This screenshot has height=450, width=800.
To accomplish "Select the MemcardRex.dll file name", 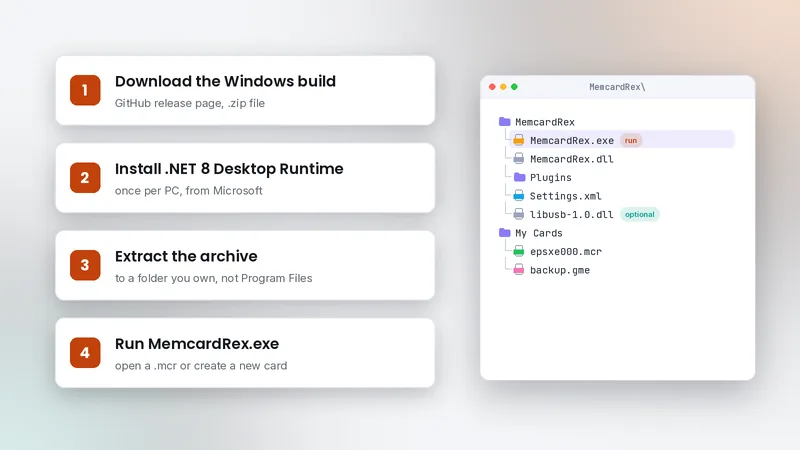I will click(572, 159).
